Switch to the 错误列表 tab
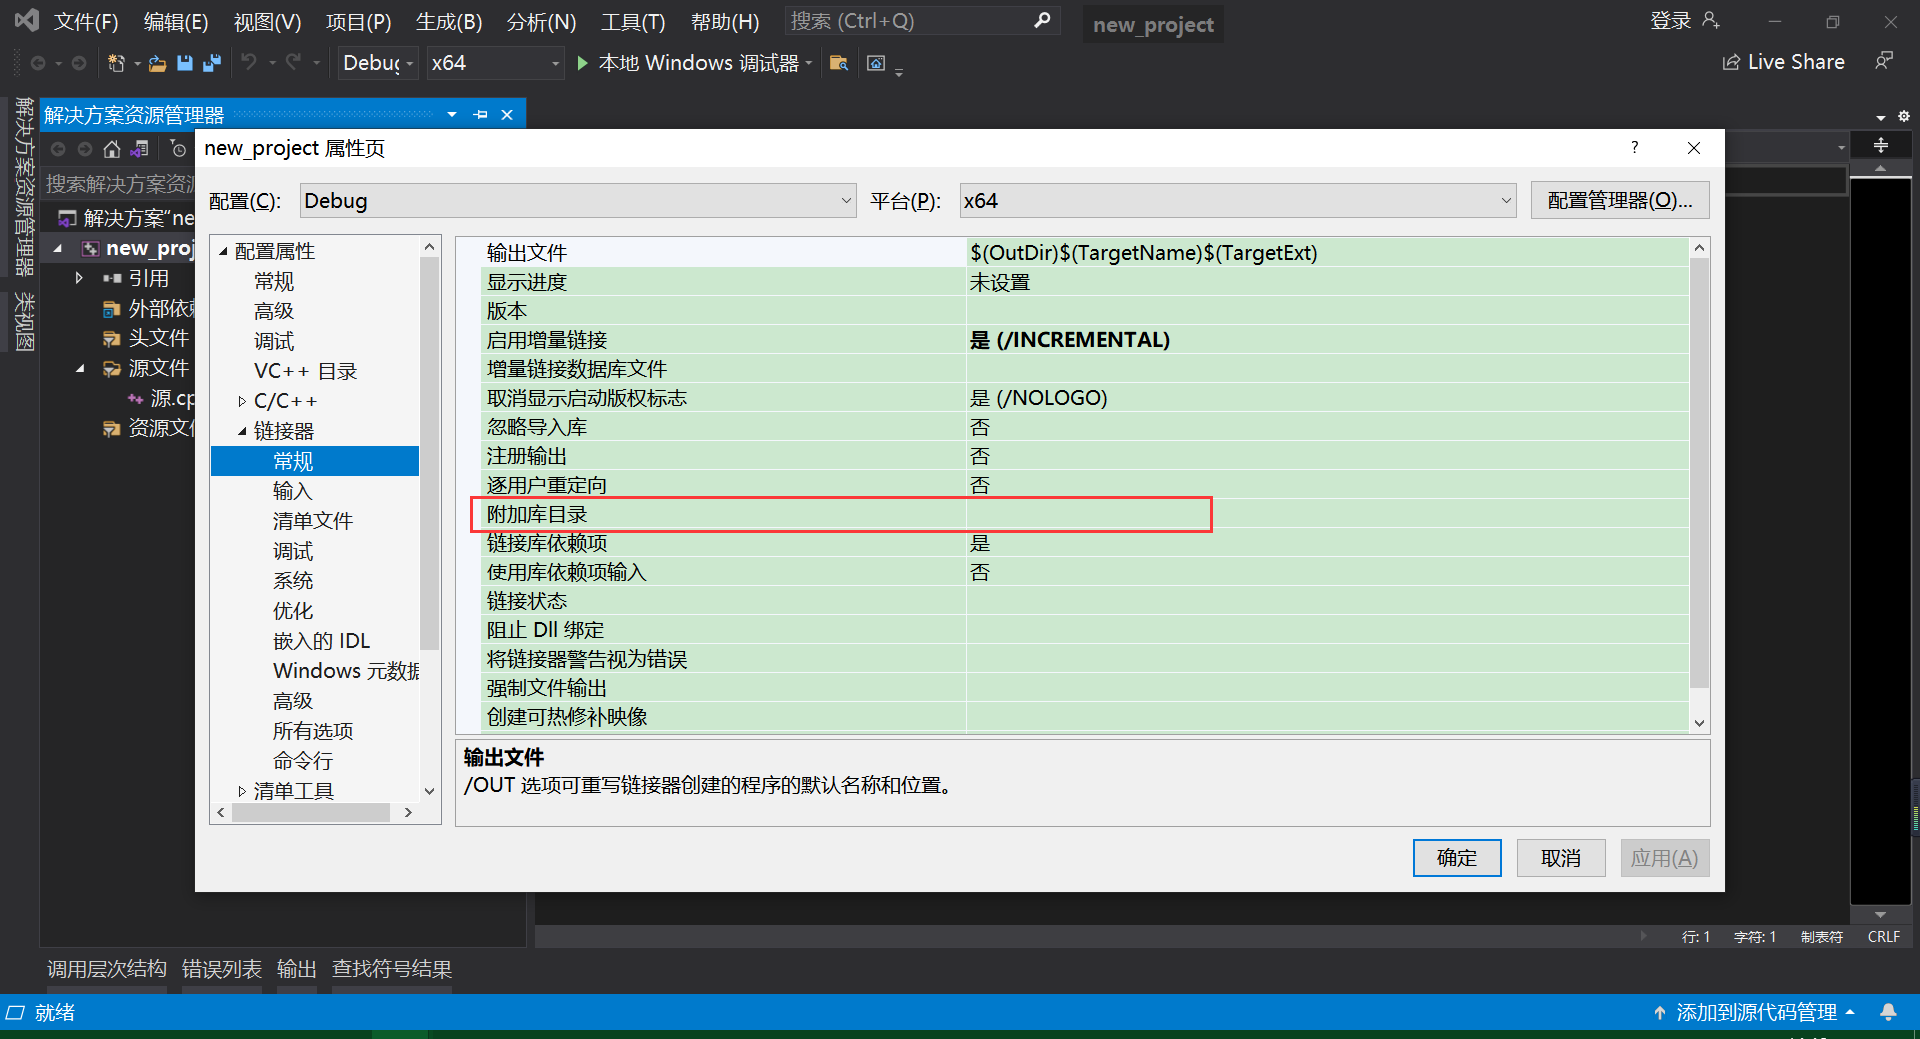The width and height of the screenshot is (1920, 1039). point(222,969)
